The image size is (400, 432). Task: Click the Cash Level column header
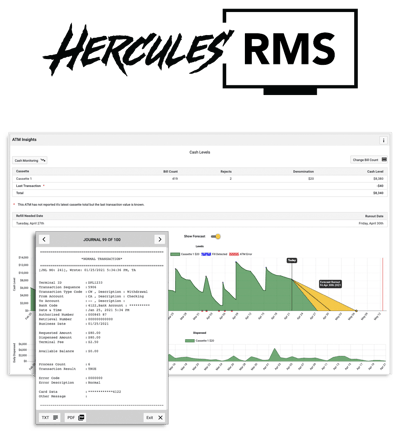(x=375, y=171)
